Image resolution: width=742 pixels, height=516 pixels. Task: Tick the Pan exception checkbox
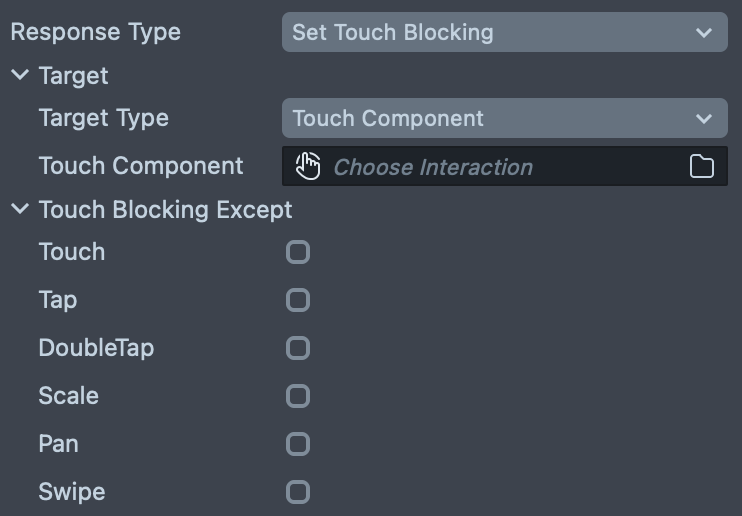pos(298,444)
